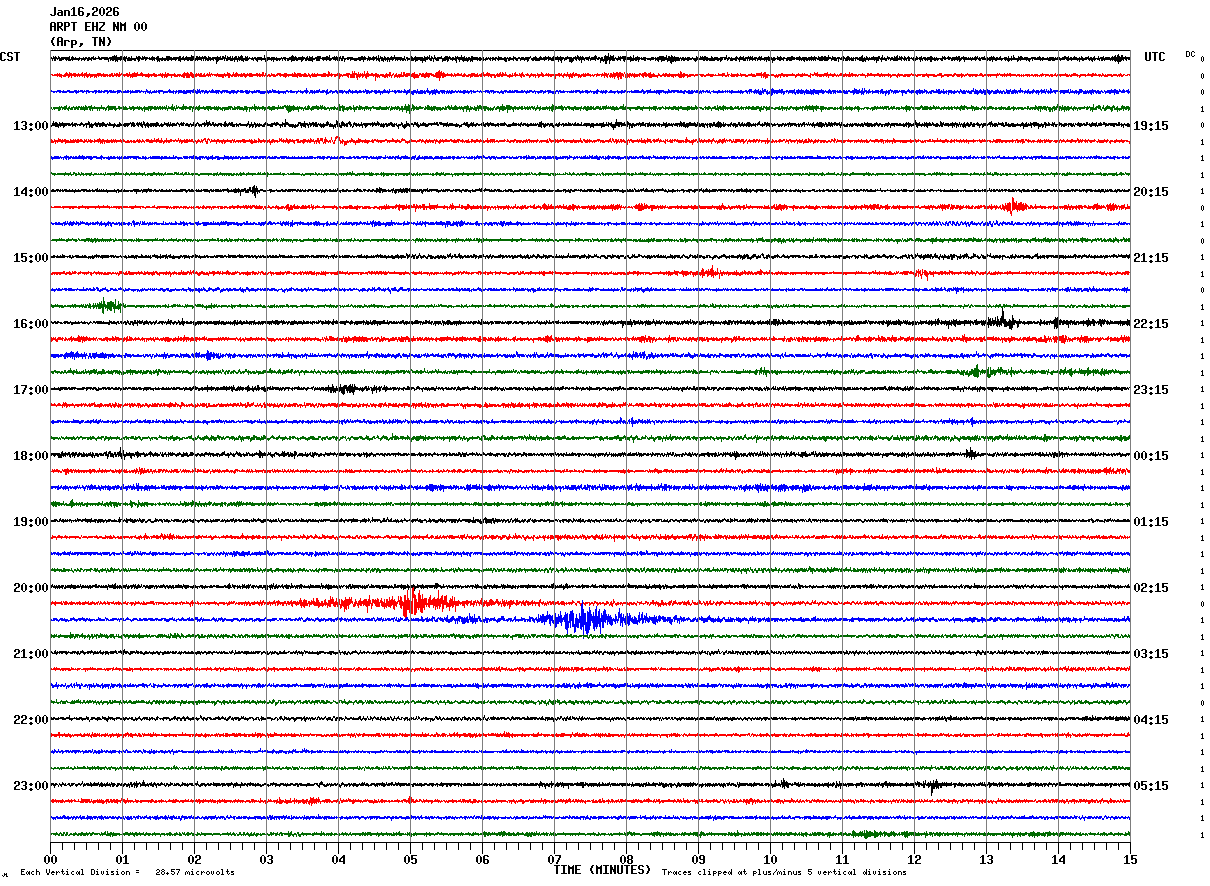Click the large blue seismic burst near minute 07
Screen dimensions: 1210x886
586,619
